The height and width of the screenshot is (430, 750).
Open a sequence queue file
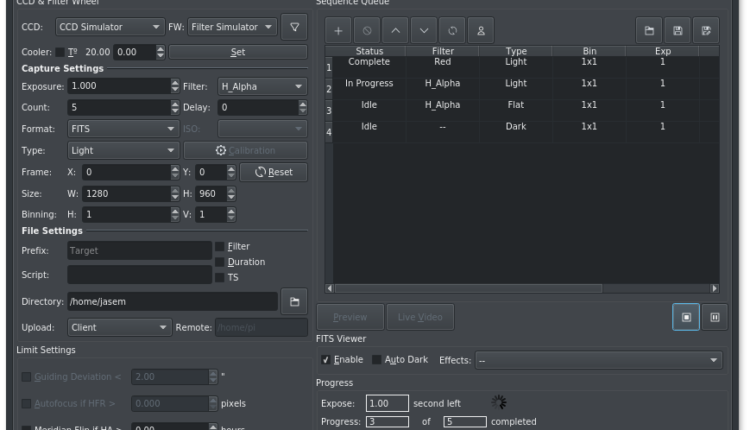pyautogui.click(x=649, y=31)
